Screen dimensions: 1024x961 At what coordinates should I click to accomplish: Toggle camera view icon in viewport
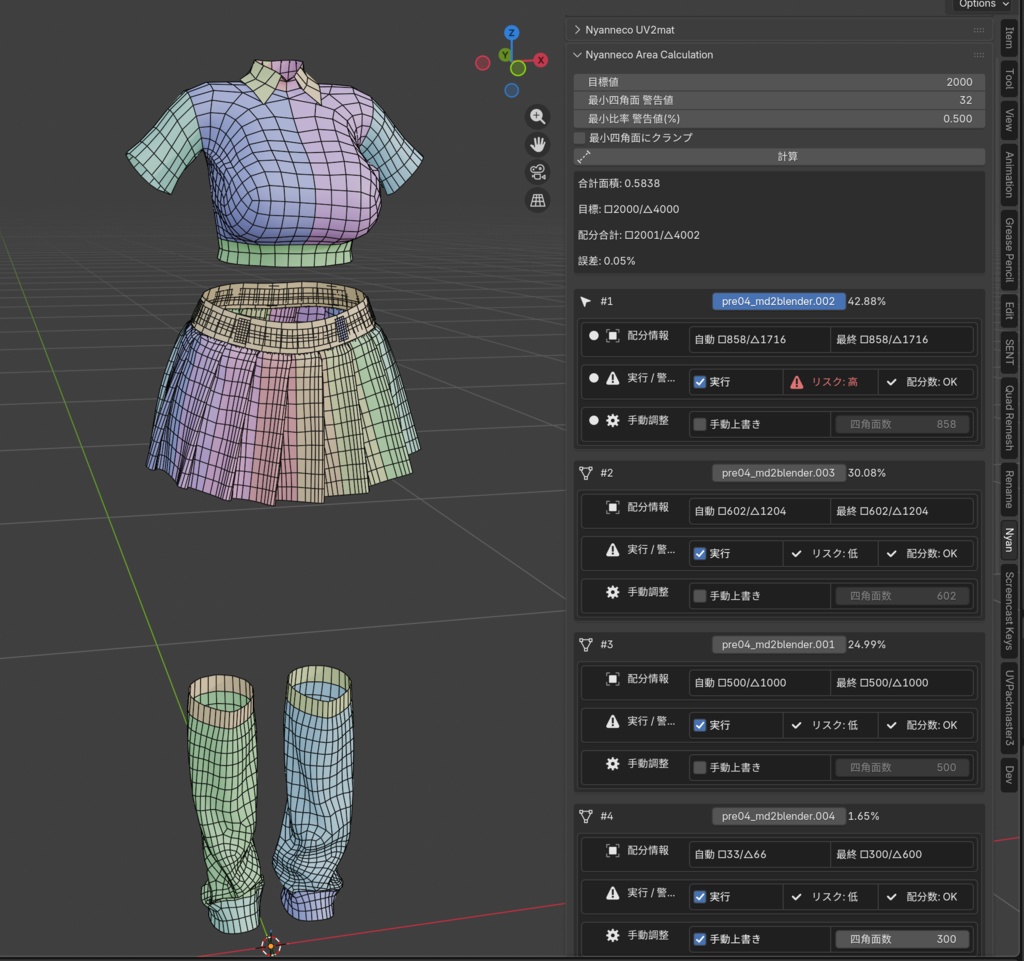[x=538, y=173]
